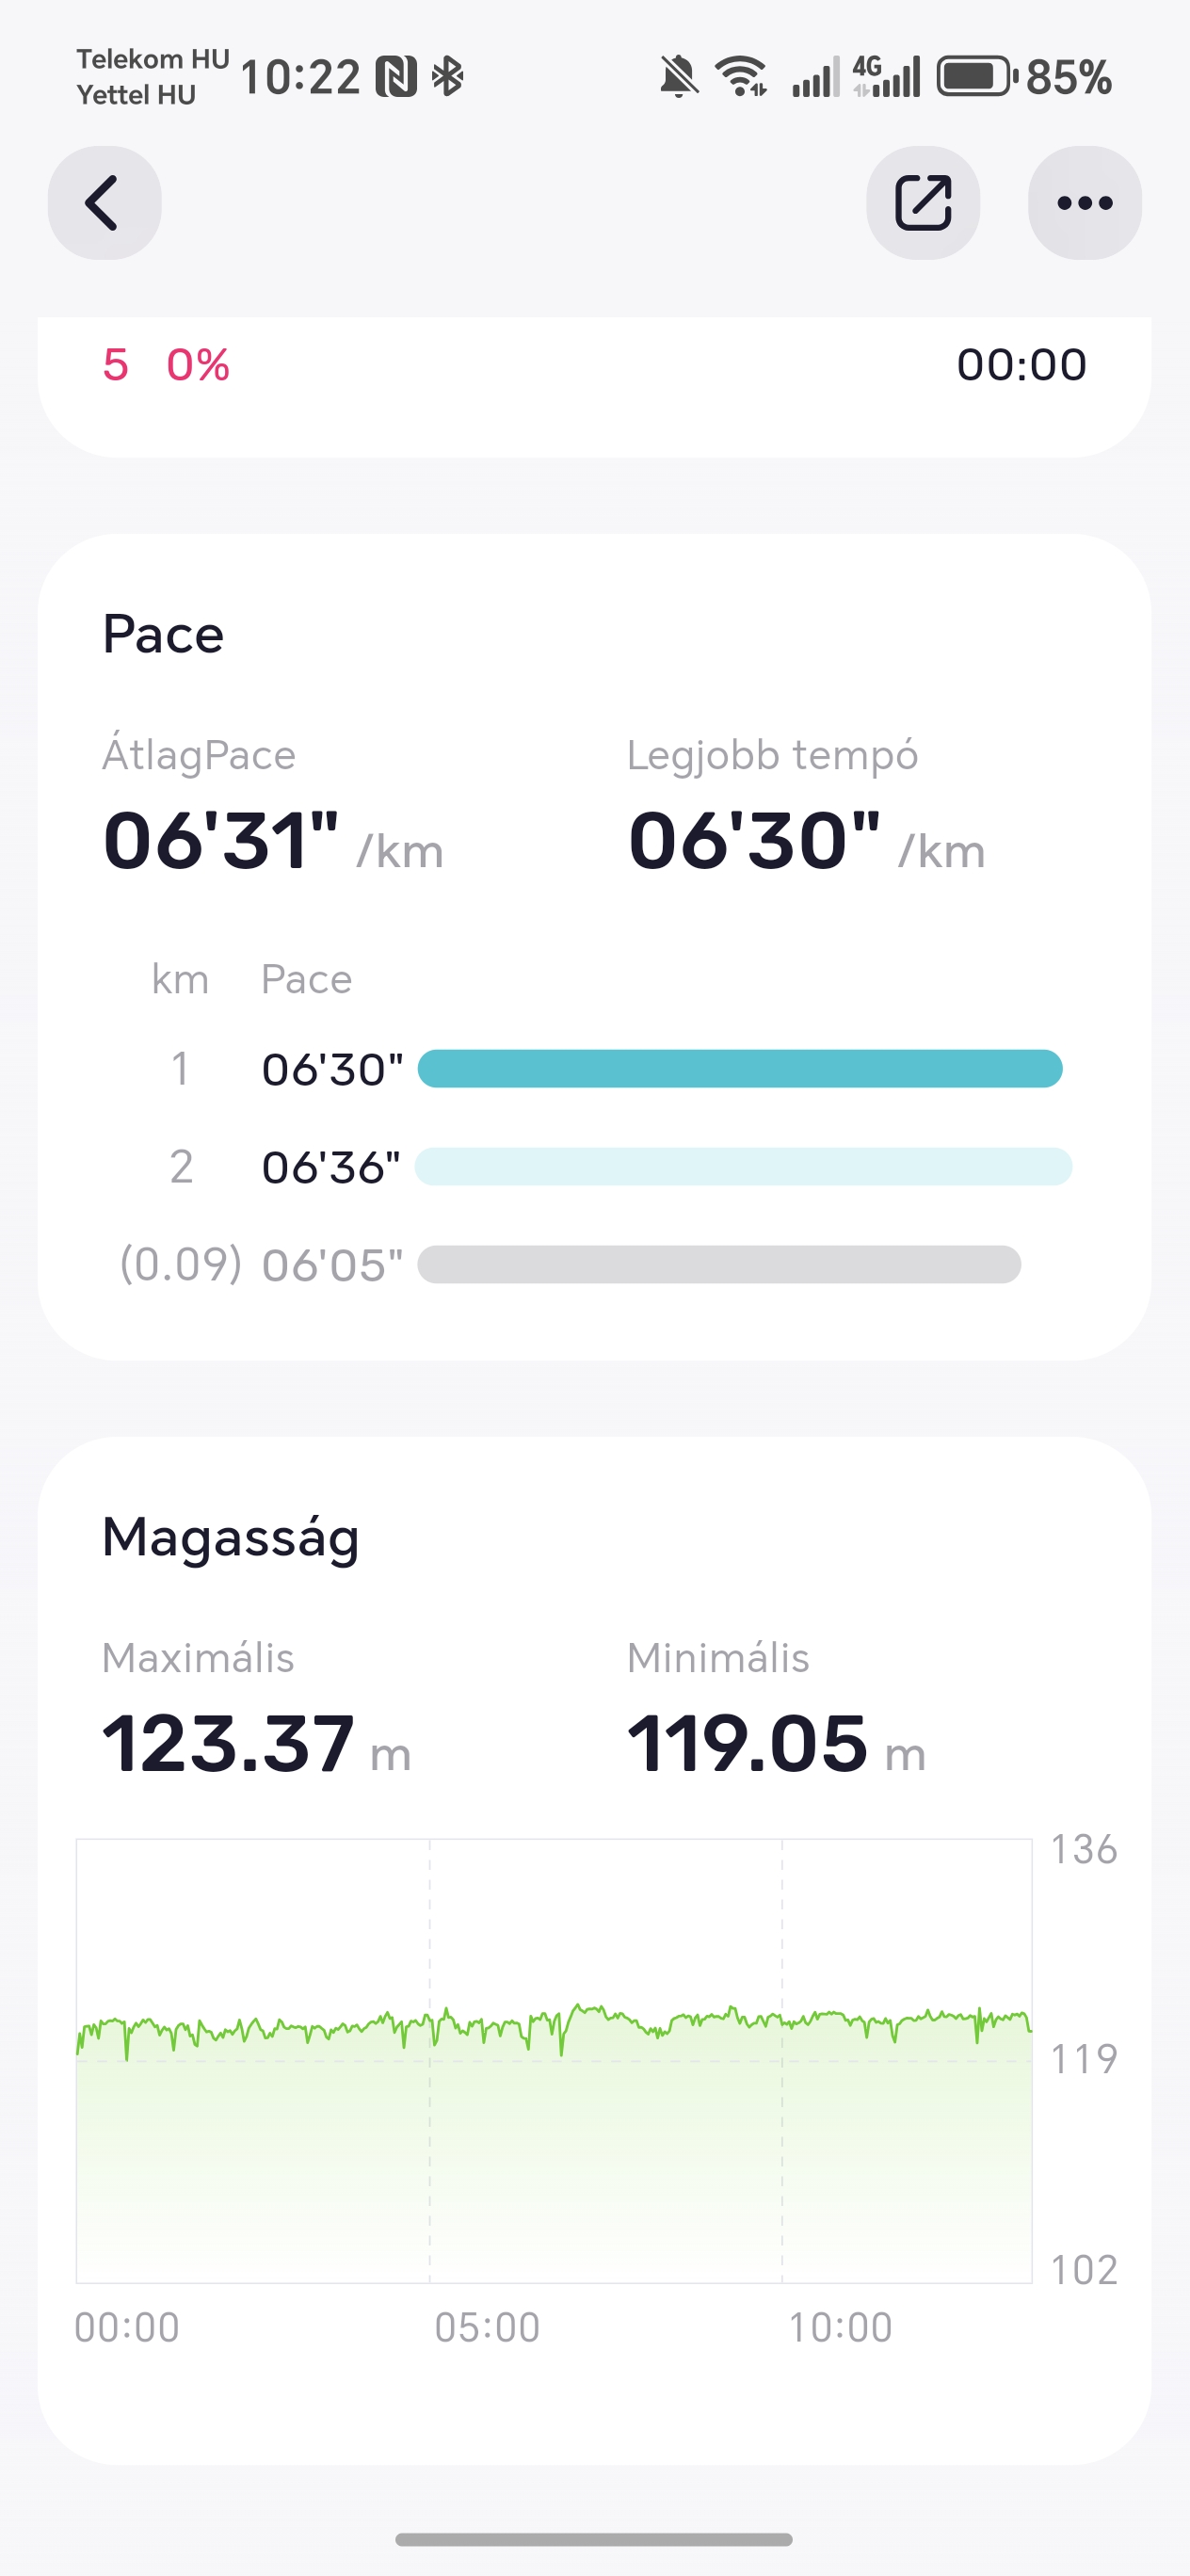Tap the Maximális label
The height and width of the screenshot is (2576, 1190).
198,1658
